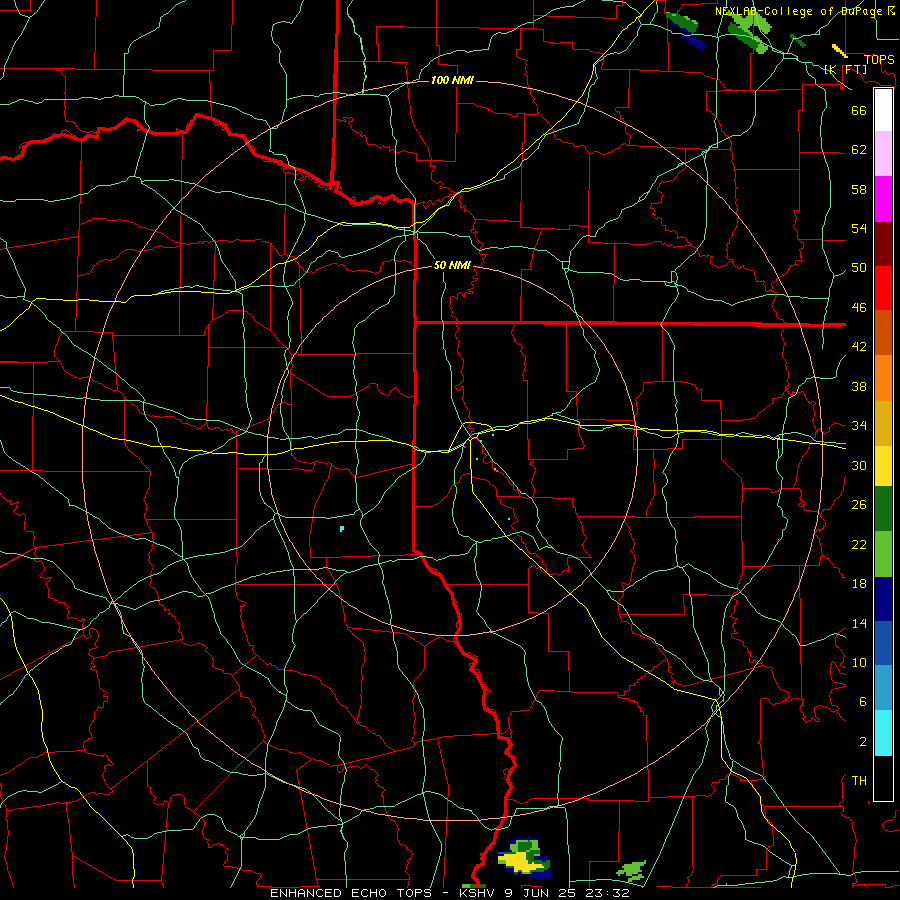The height and width of the screenshot is (900, 900).
Task: Select the bright red legend swatch
Action: coord(883,288)
